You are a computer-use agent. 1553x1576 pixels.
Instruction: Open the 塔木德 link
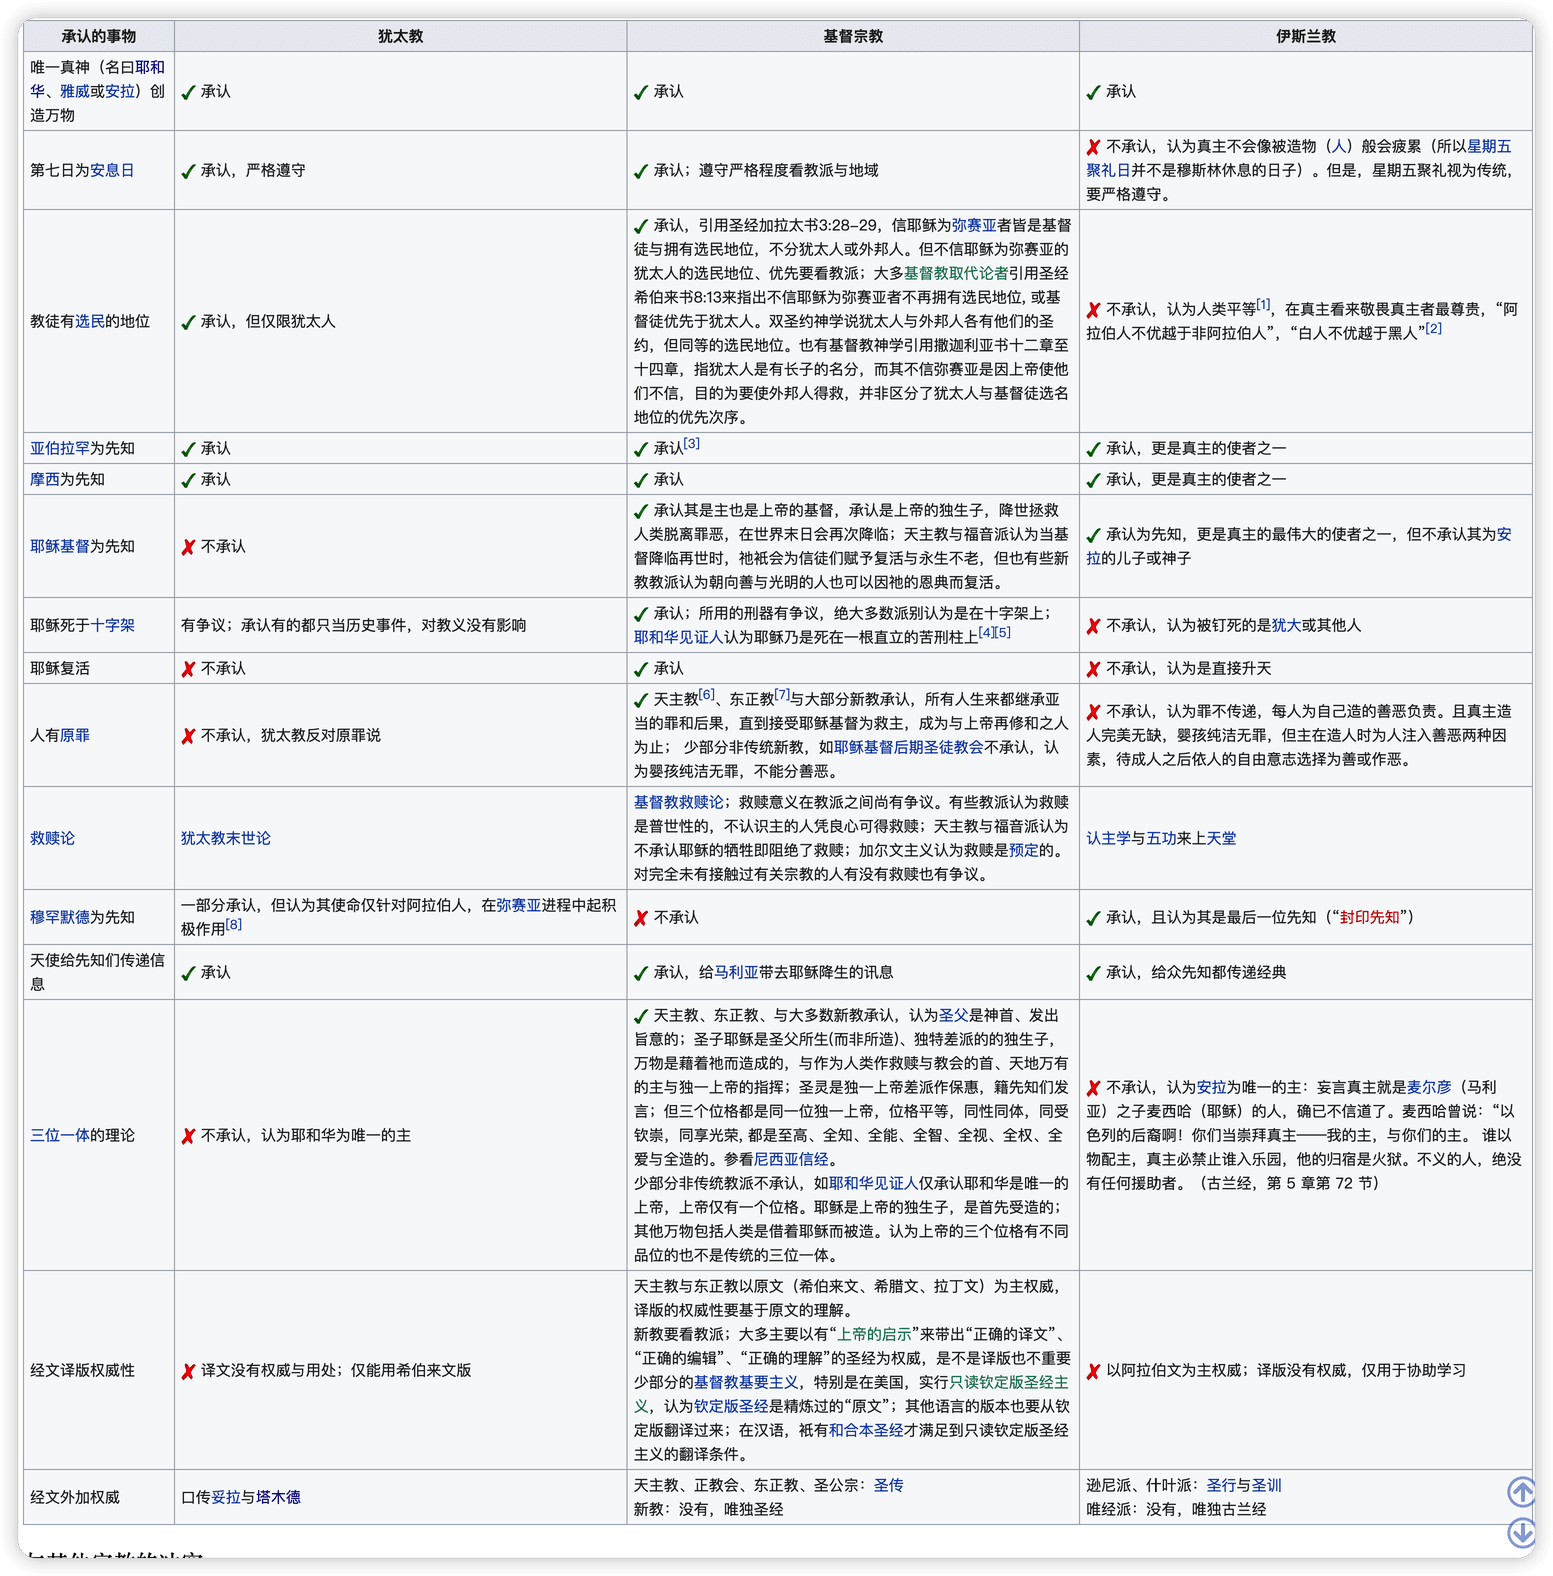tap(277, 1497)
